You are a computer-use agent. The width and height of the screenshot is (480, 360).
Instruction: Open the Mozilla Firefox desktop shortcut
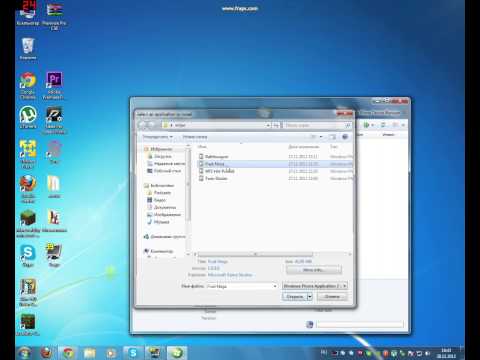coord(28,189)
